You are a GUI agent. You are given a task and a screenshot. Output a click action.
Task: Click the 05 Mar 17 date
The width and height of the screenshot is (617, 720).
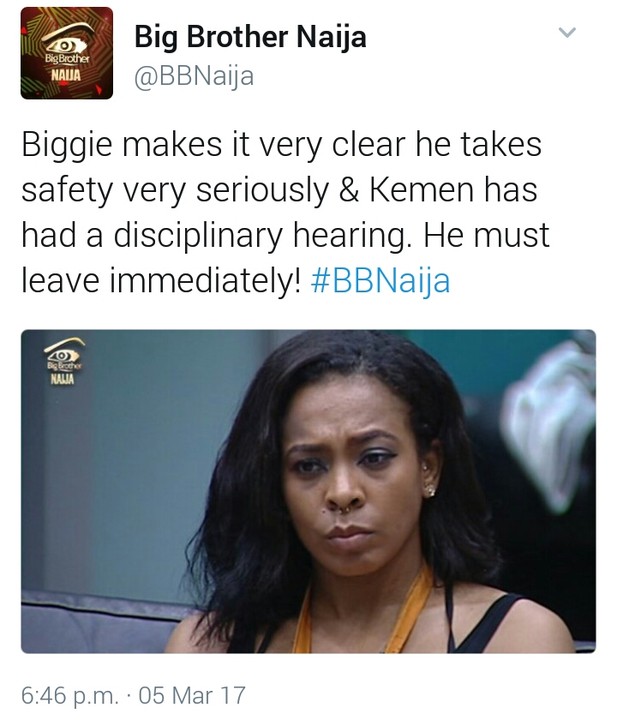[192, 695]
